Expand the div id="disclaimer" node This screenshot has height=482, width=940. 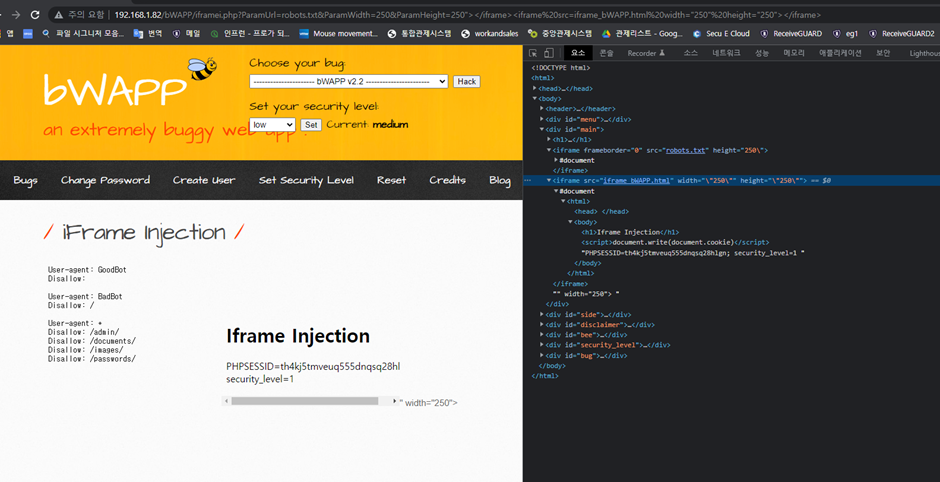(542, 324)
